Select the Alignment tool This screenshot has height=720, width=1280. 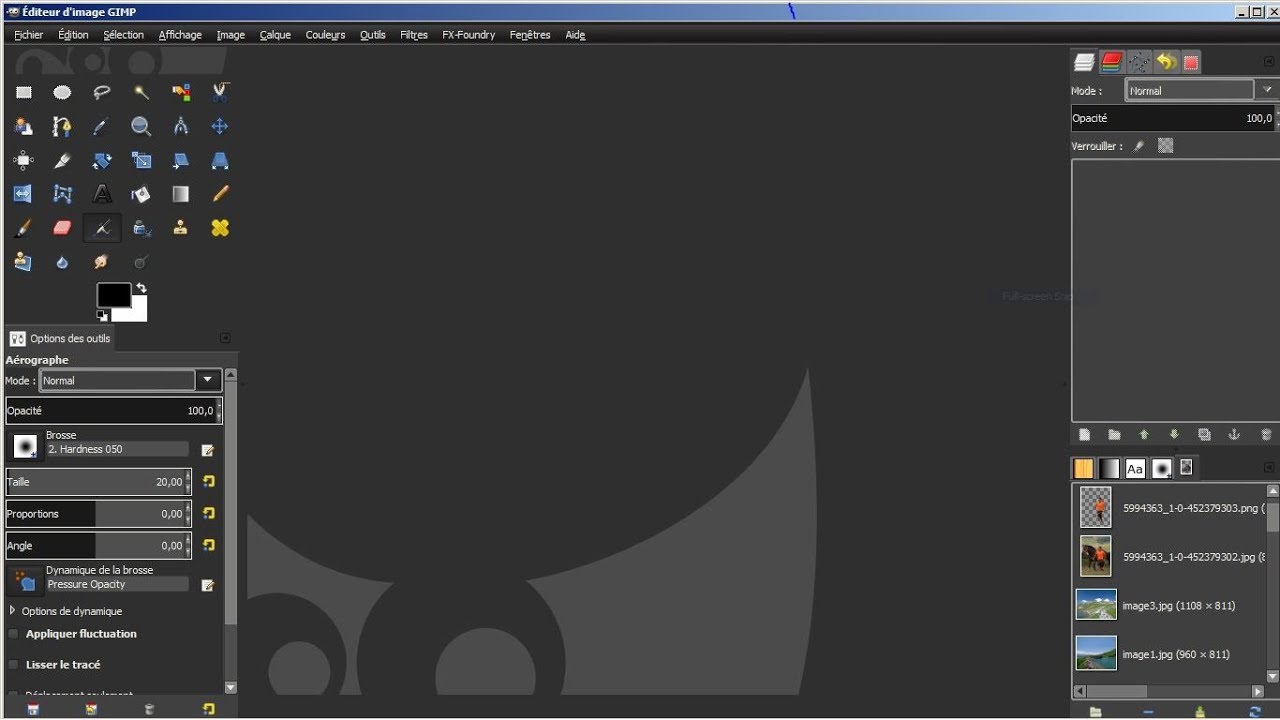click(23, 160)
